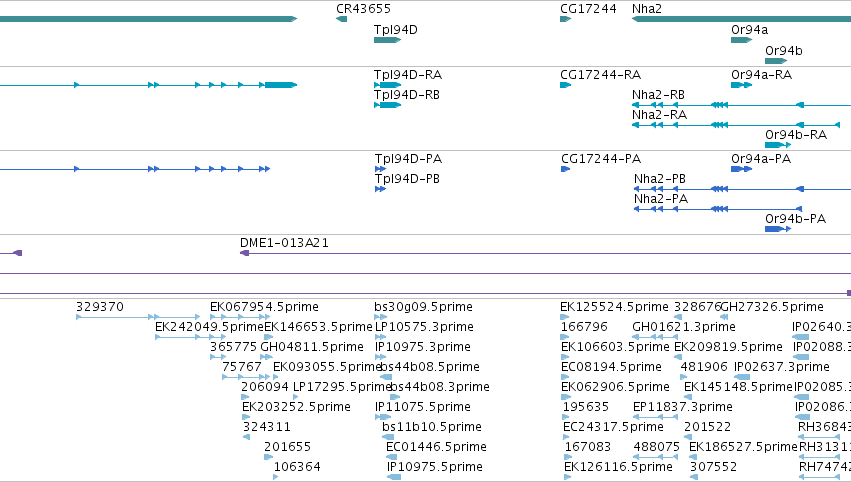Select the Nha2-PA protein label

661,199
